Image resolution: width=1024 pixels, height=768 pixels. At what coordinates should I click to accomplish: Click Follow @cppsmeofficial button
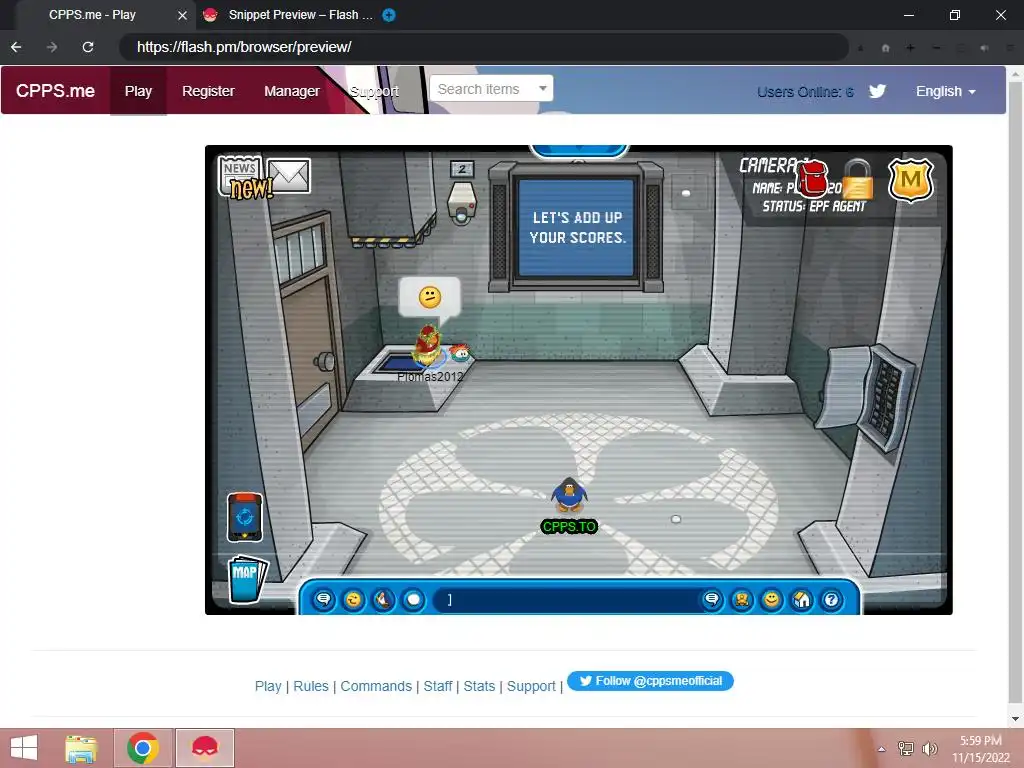(650, 681)
